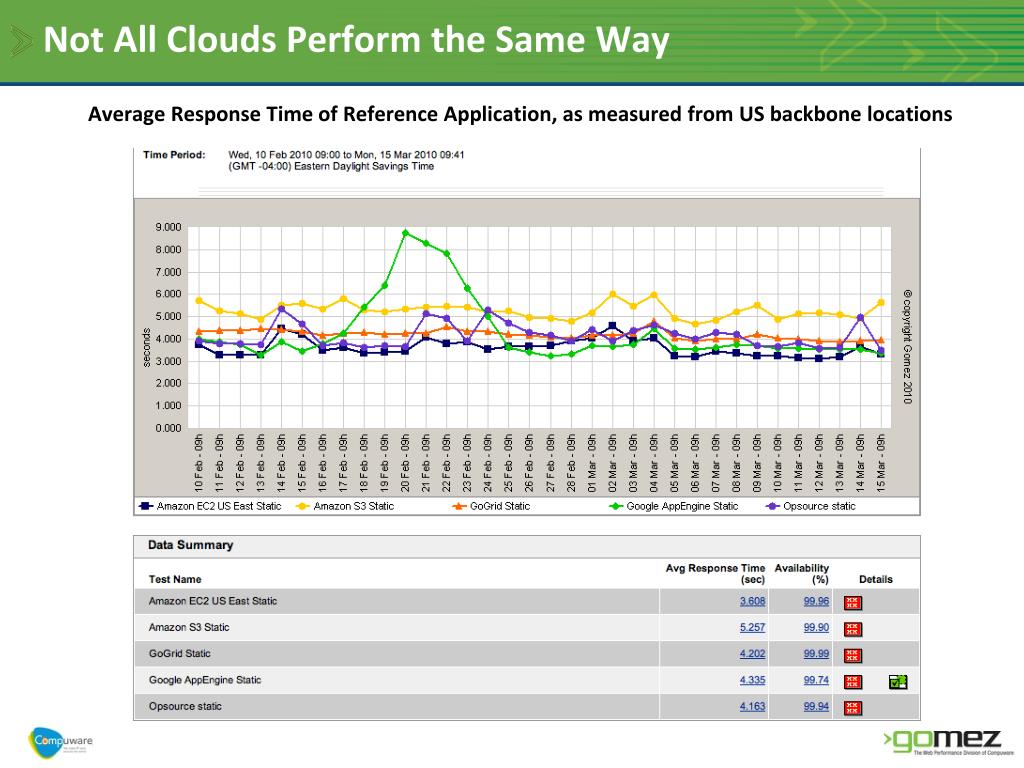Open Google AppEngine availability link 99.74
The width and height of the screenshot is (1024, 768).
pyautogui.click(x=816, y=680)
